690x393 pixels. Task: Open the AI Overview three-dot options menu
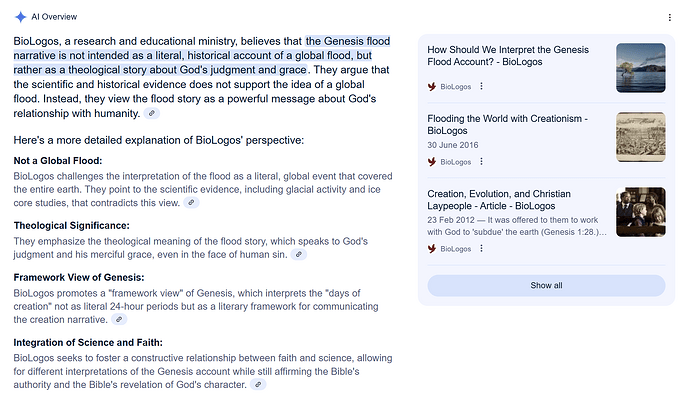(x=669, y=17)
